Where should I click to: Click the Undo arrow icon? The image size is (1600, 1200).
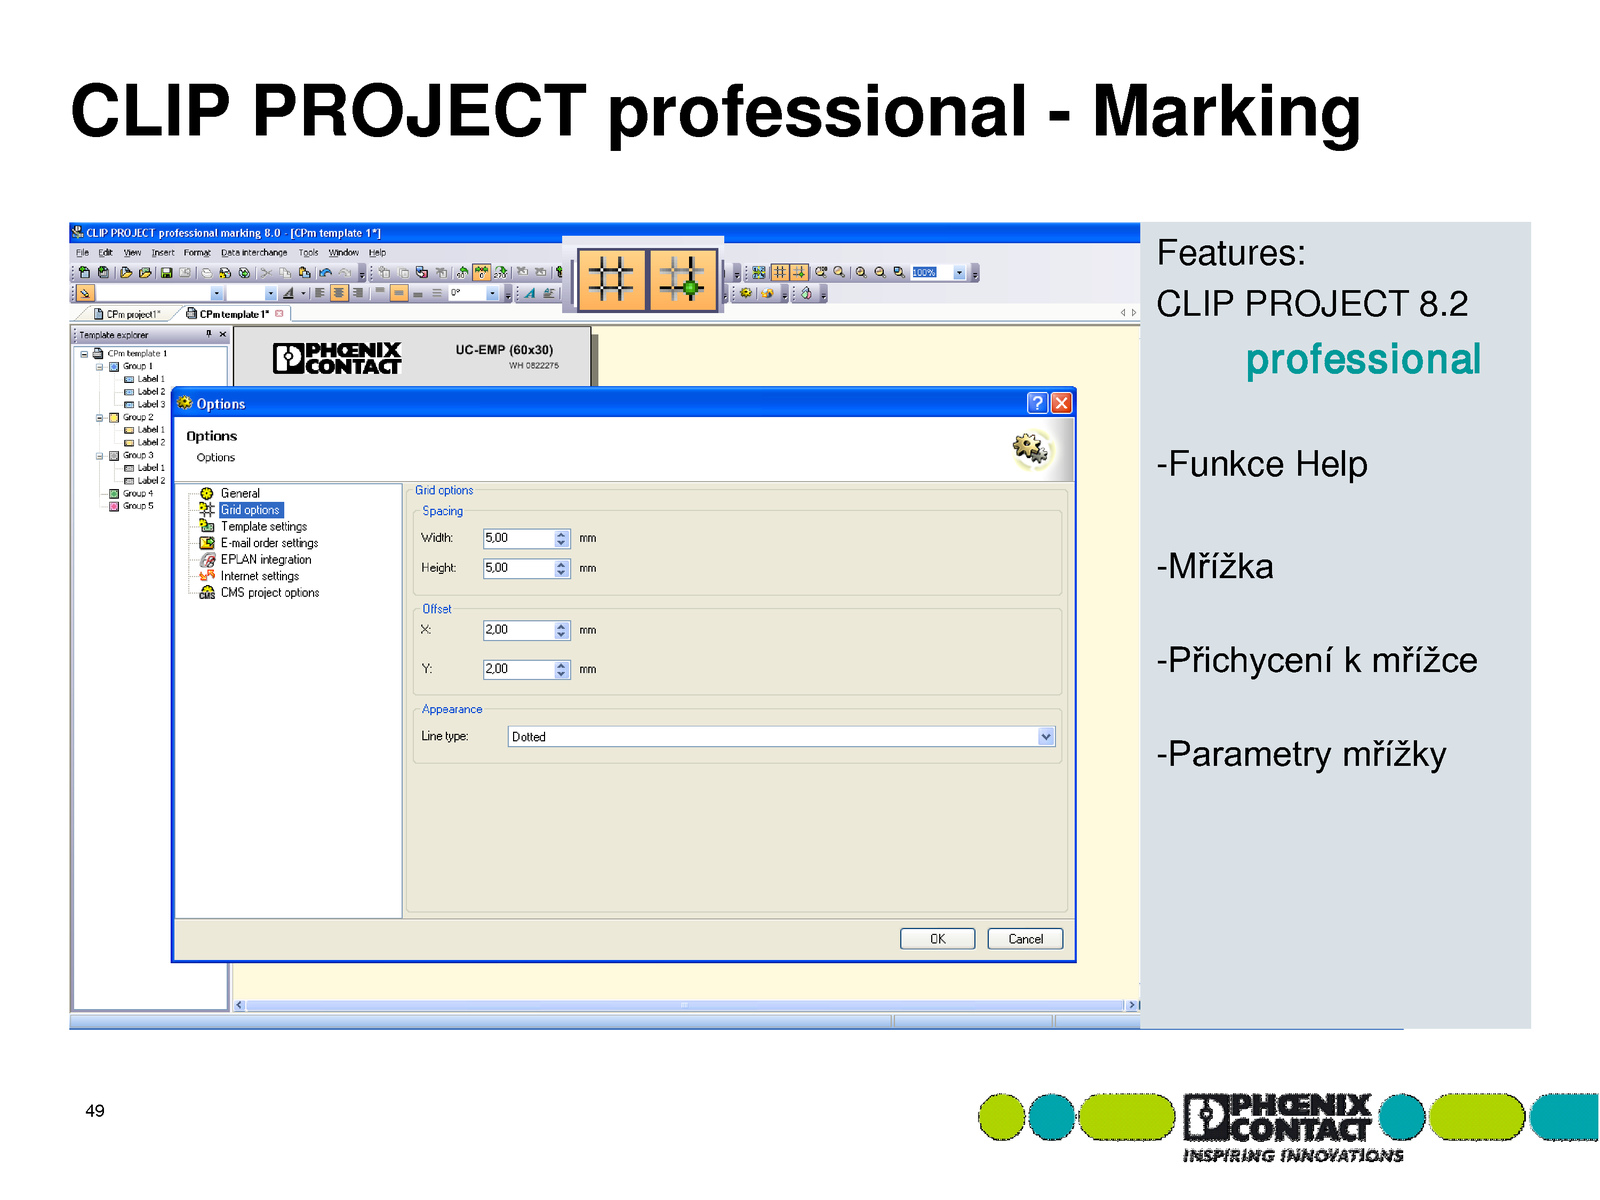tap(325, 272)
